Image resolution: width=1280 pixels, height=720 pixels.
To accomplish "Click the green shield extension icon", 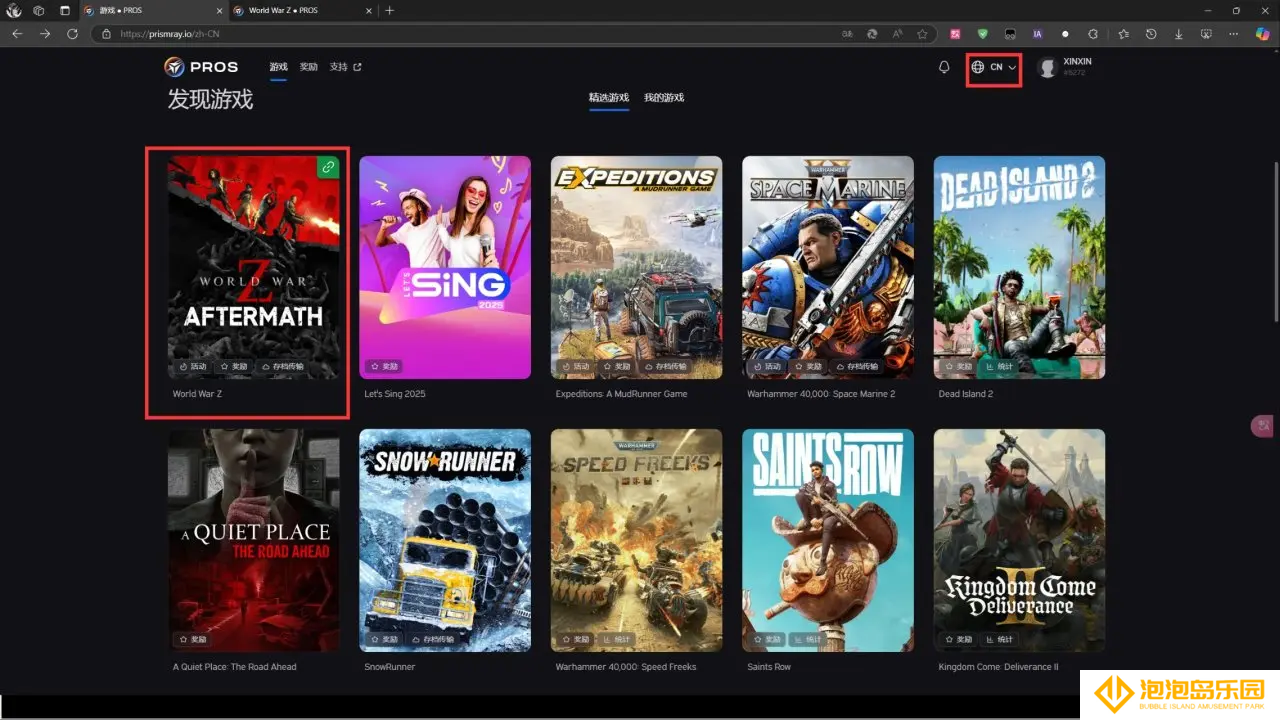I will 982,33.
